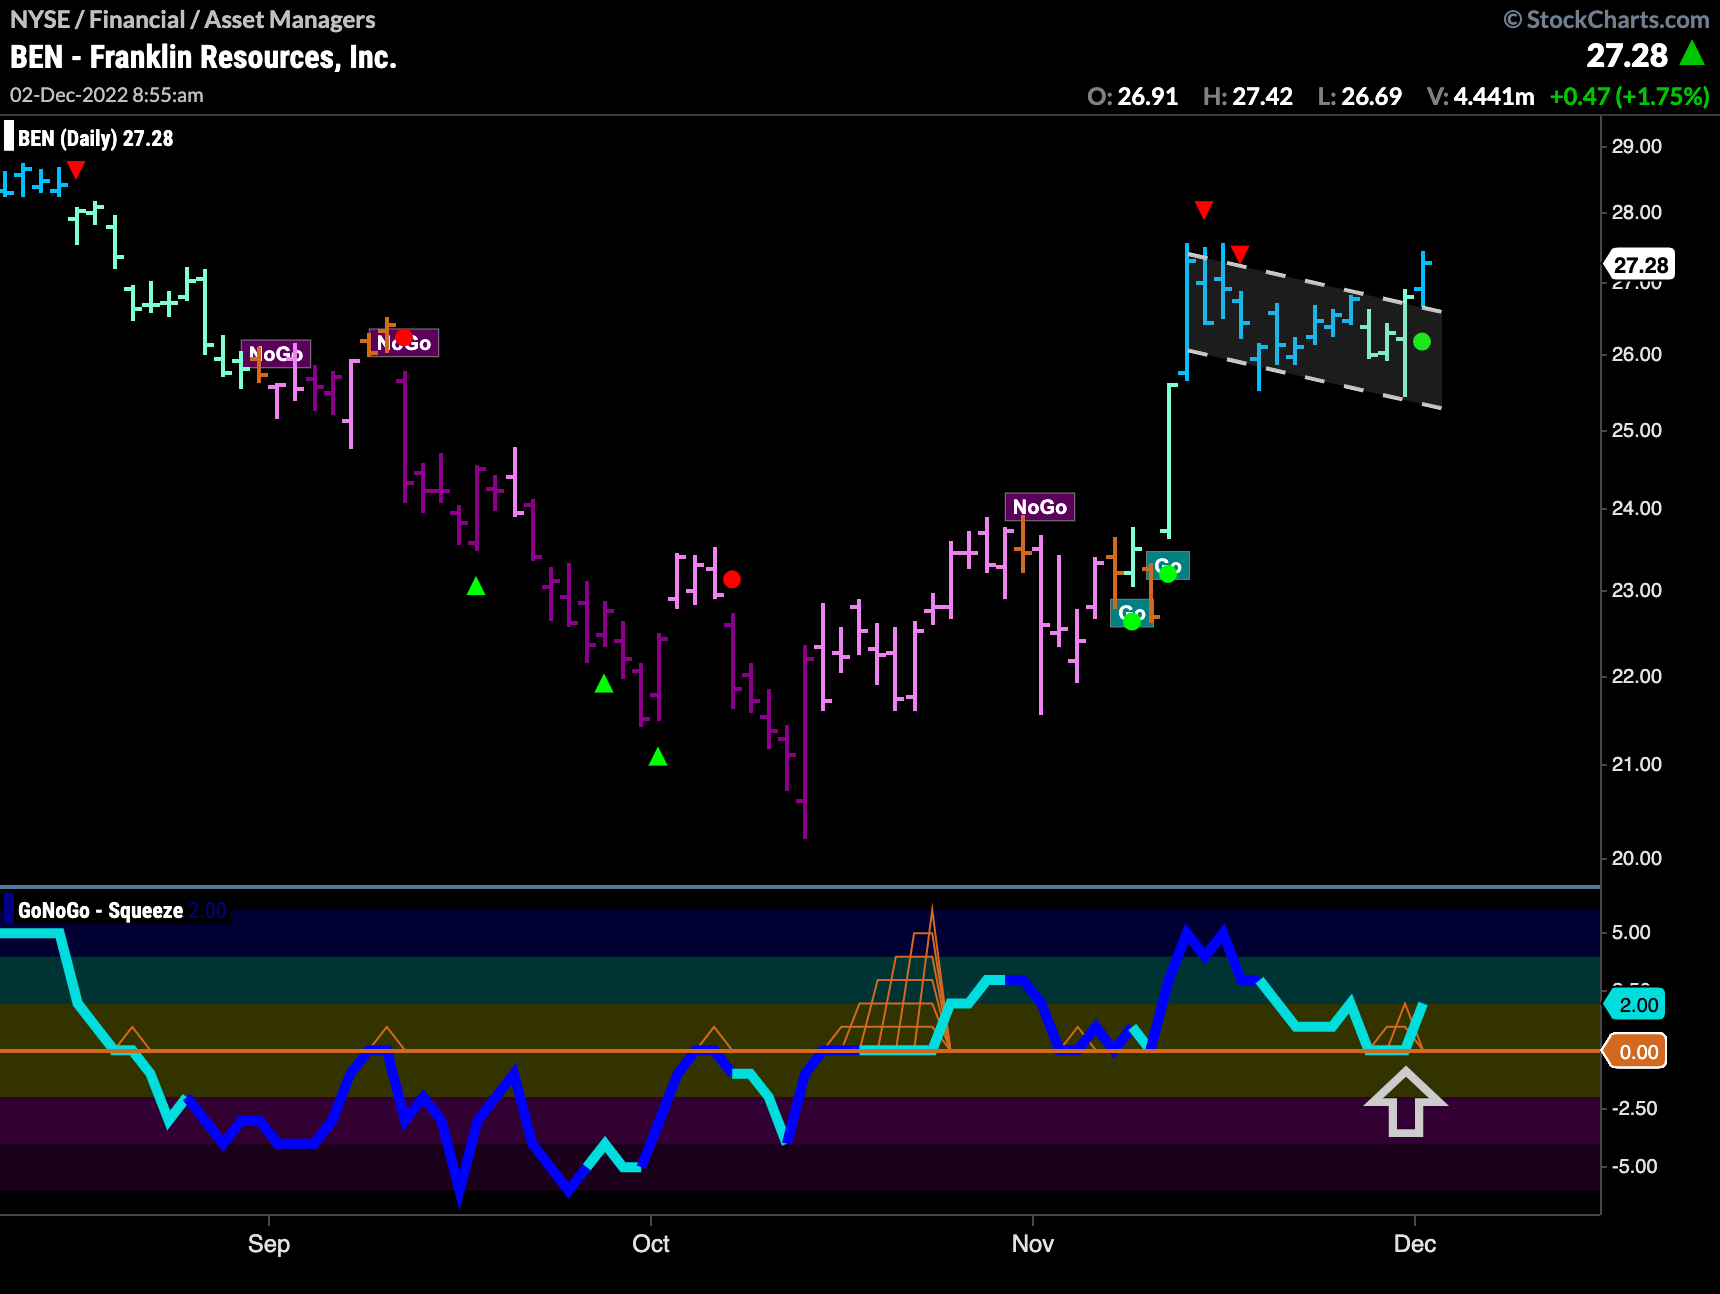Viewport: 1720px width, 1294px height.
Task: Click the 25.00 price axis label
Action: coord(1637,430)
